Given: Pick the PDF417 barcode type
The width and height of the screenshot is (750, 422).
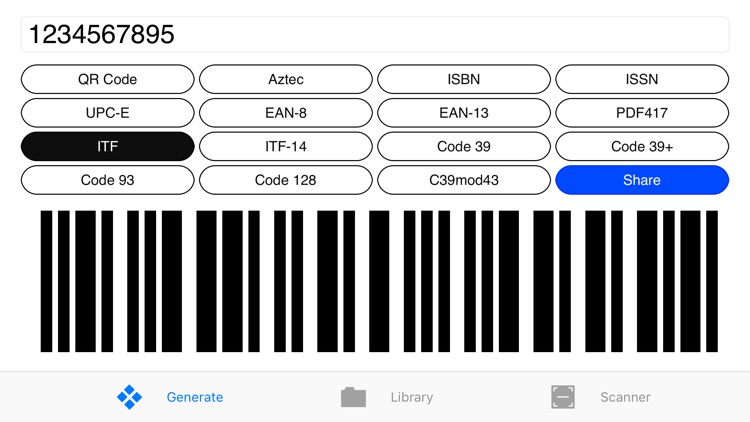Looking at the screenshot, I should (x=642, y=113).
